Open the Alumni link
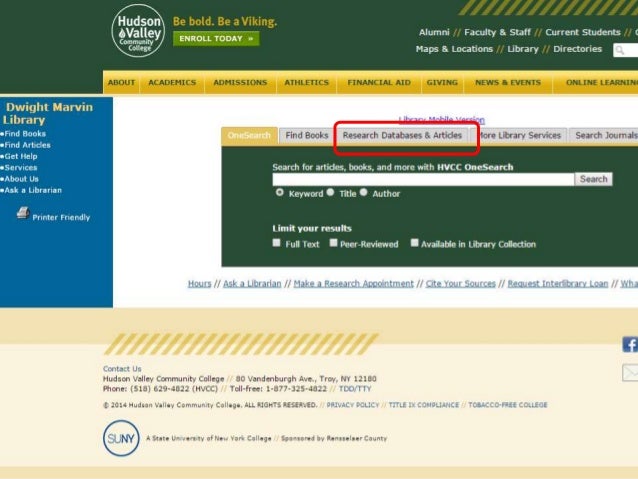Viewport: 638px width, 479px height. (434, 32)
